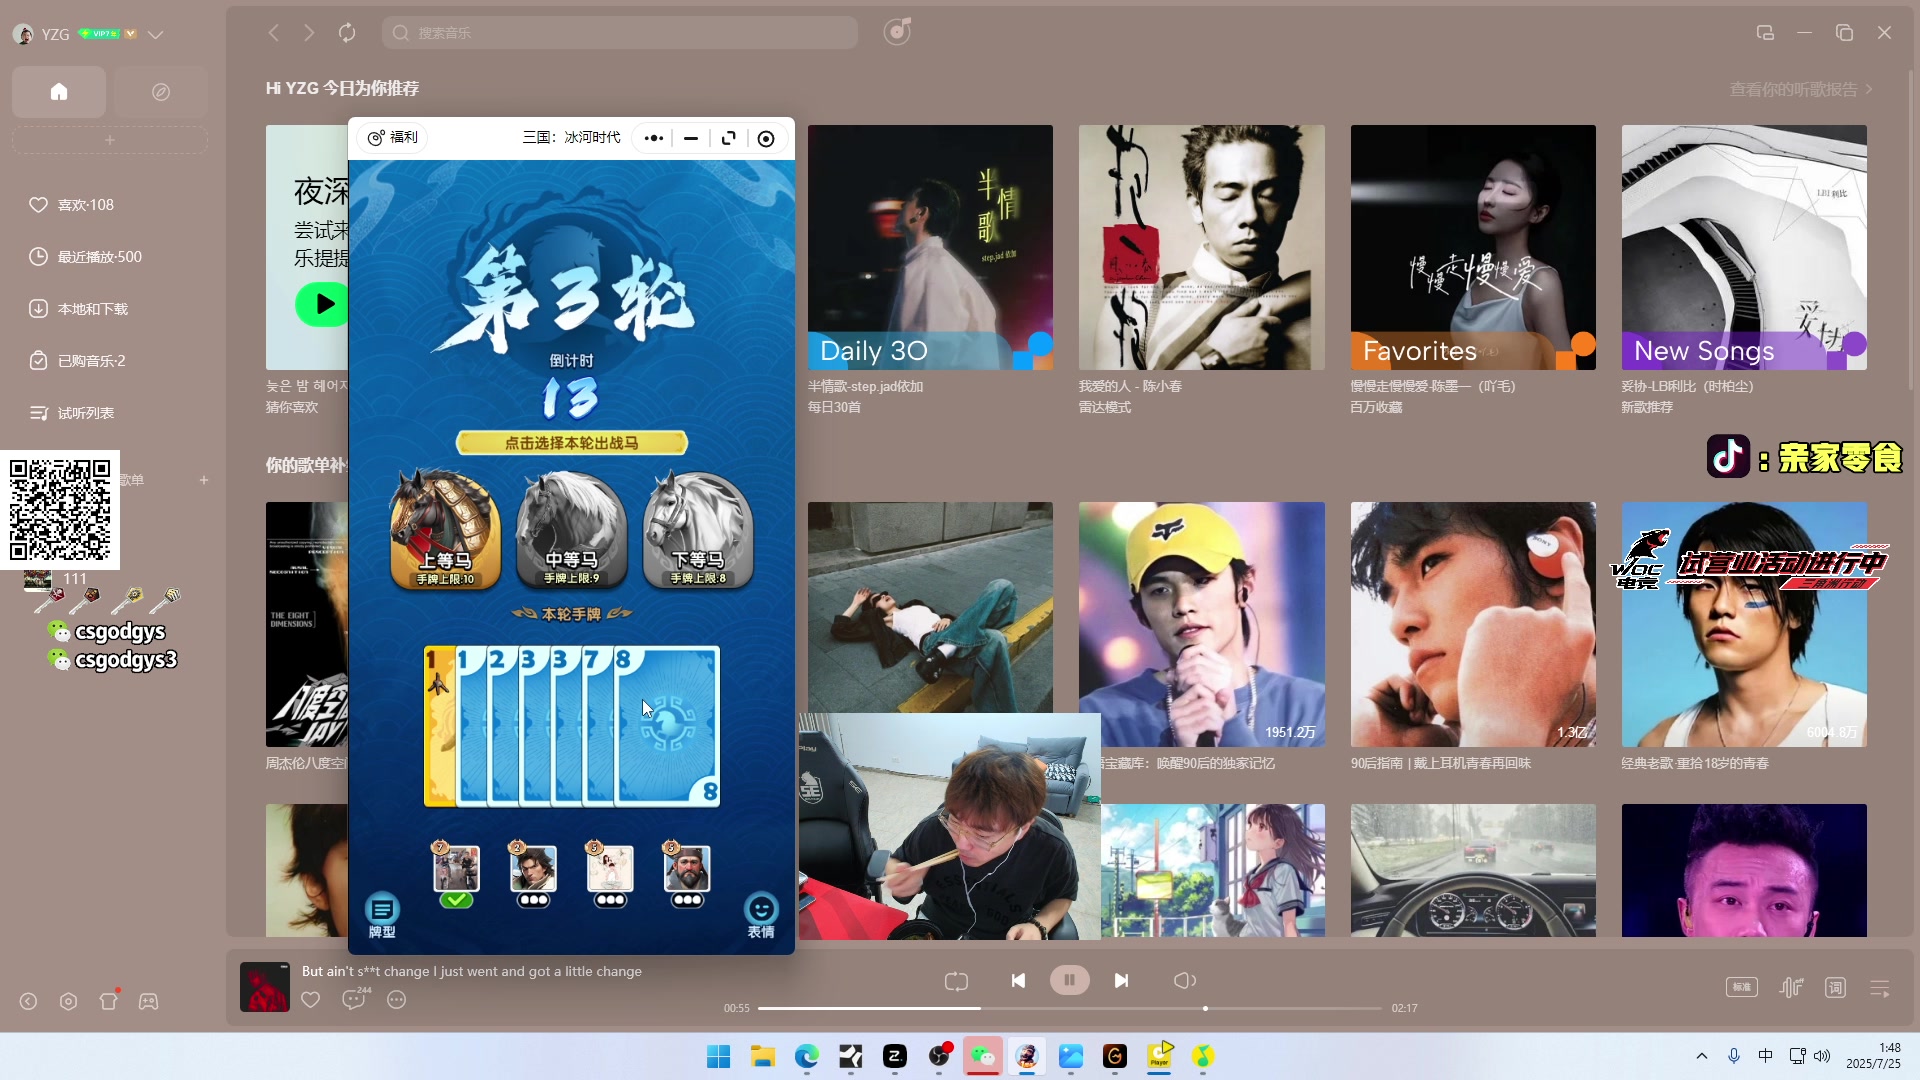Open the settings hexagon icon in sidebar footer

[x=68, y=1001]
